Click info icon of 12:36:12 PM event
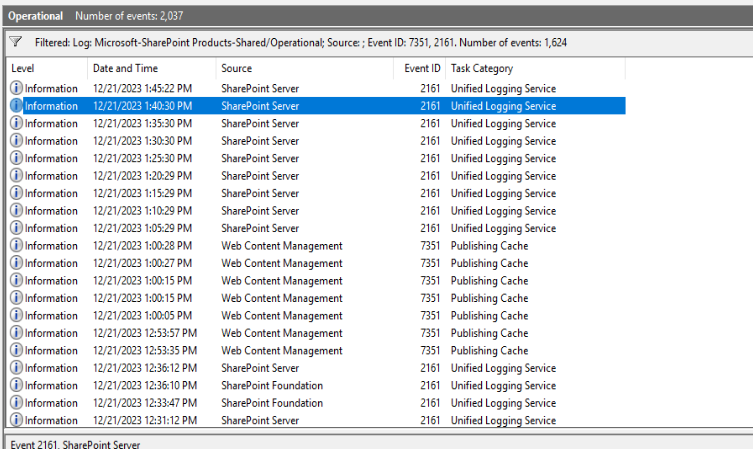The width and height of the screenshot is (753, 449). (16, 368)
